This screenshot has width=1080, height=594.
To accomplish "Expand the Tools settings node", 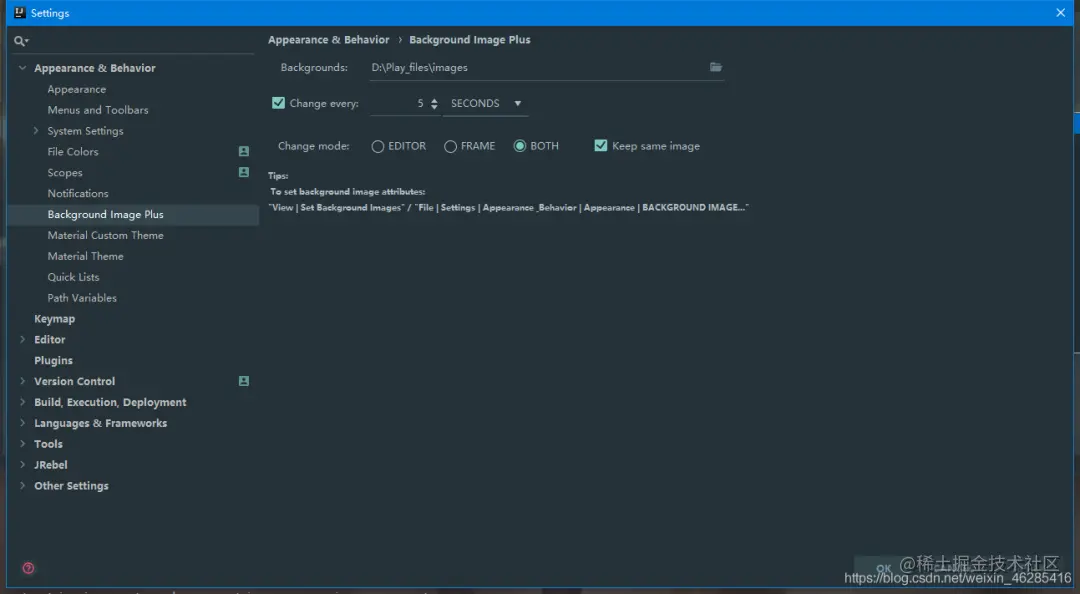I will [23, 444].
